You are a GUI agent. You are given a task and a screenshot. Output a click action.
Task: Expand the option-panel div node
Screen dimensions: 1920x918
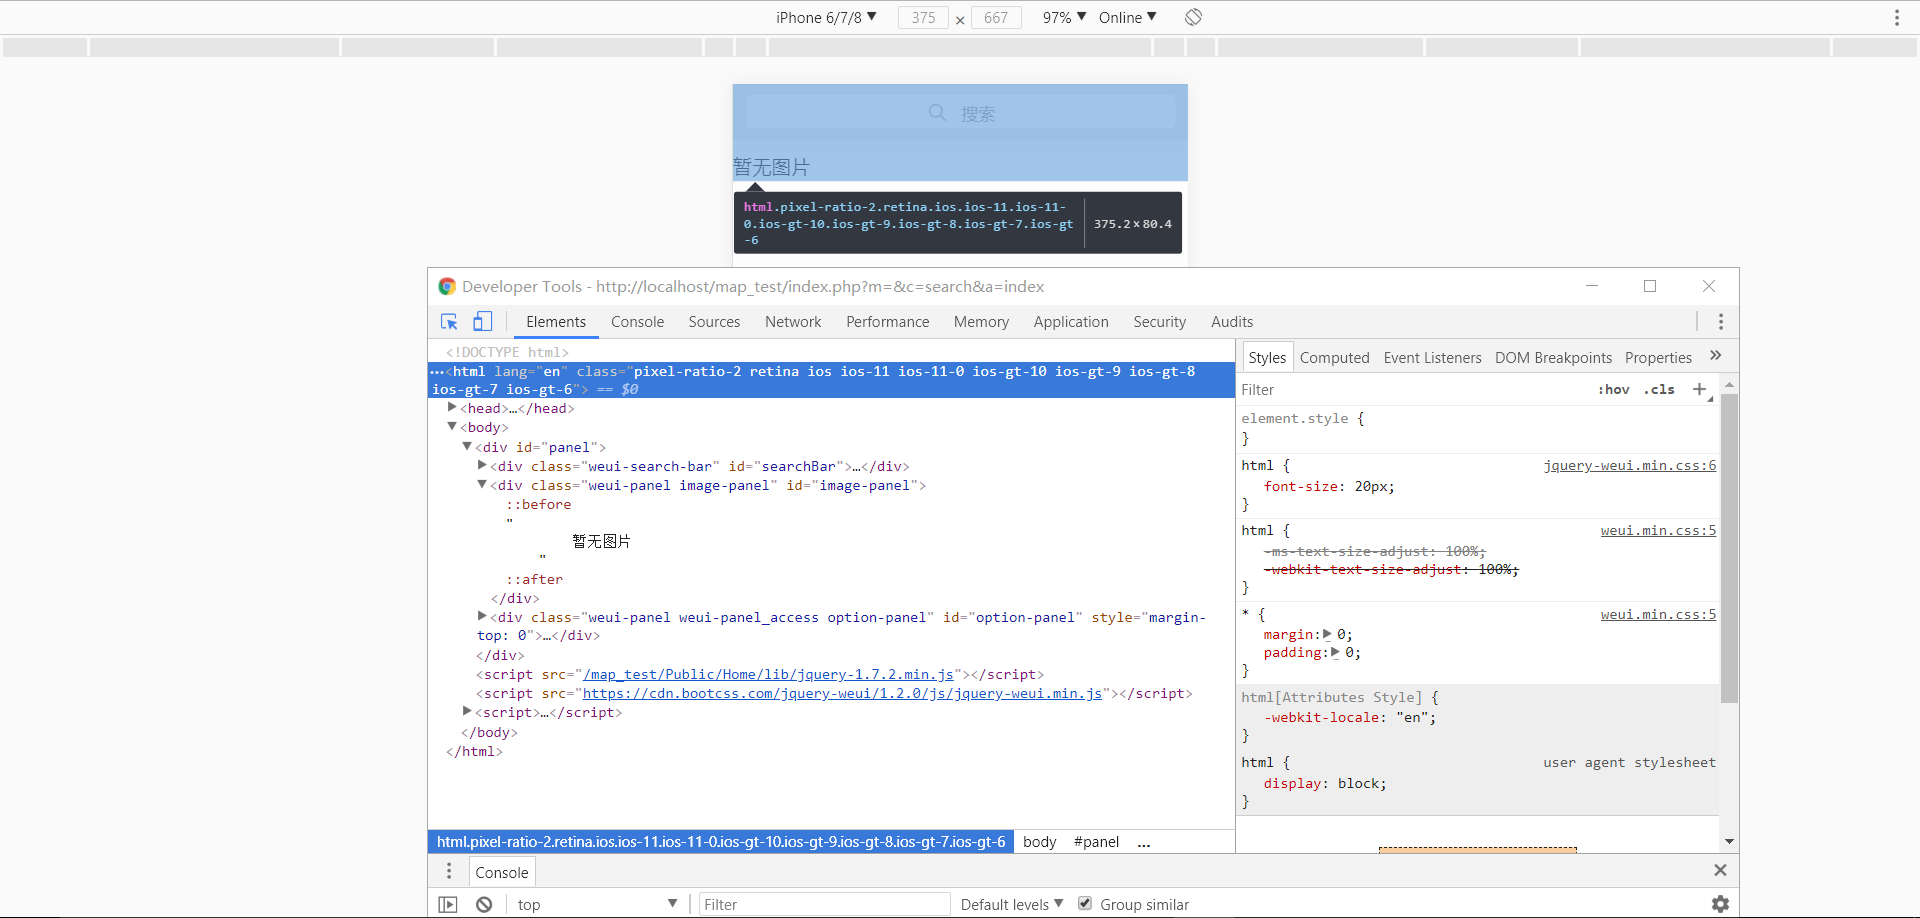pyautogui.click(x=482, y=616)
